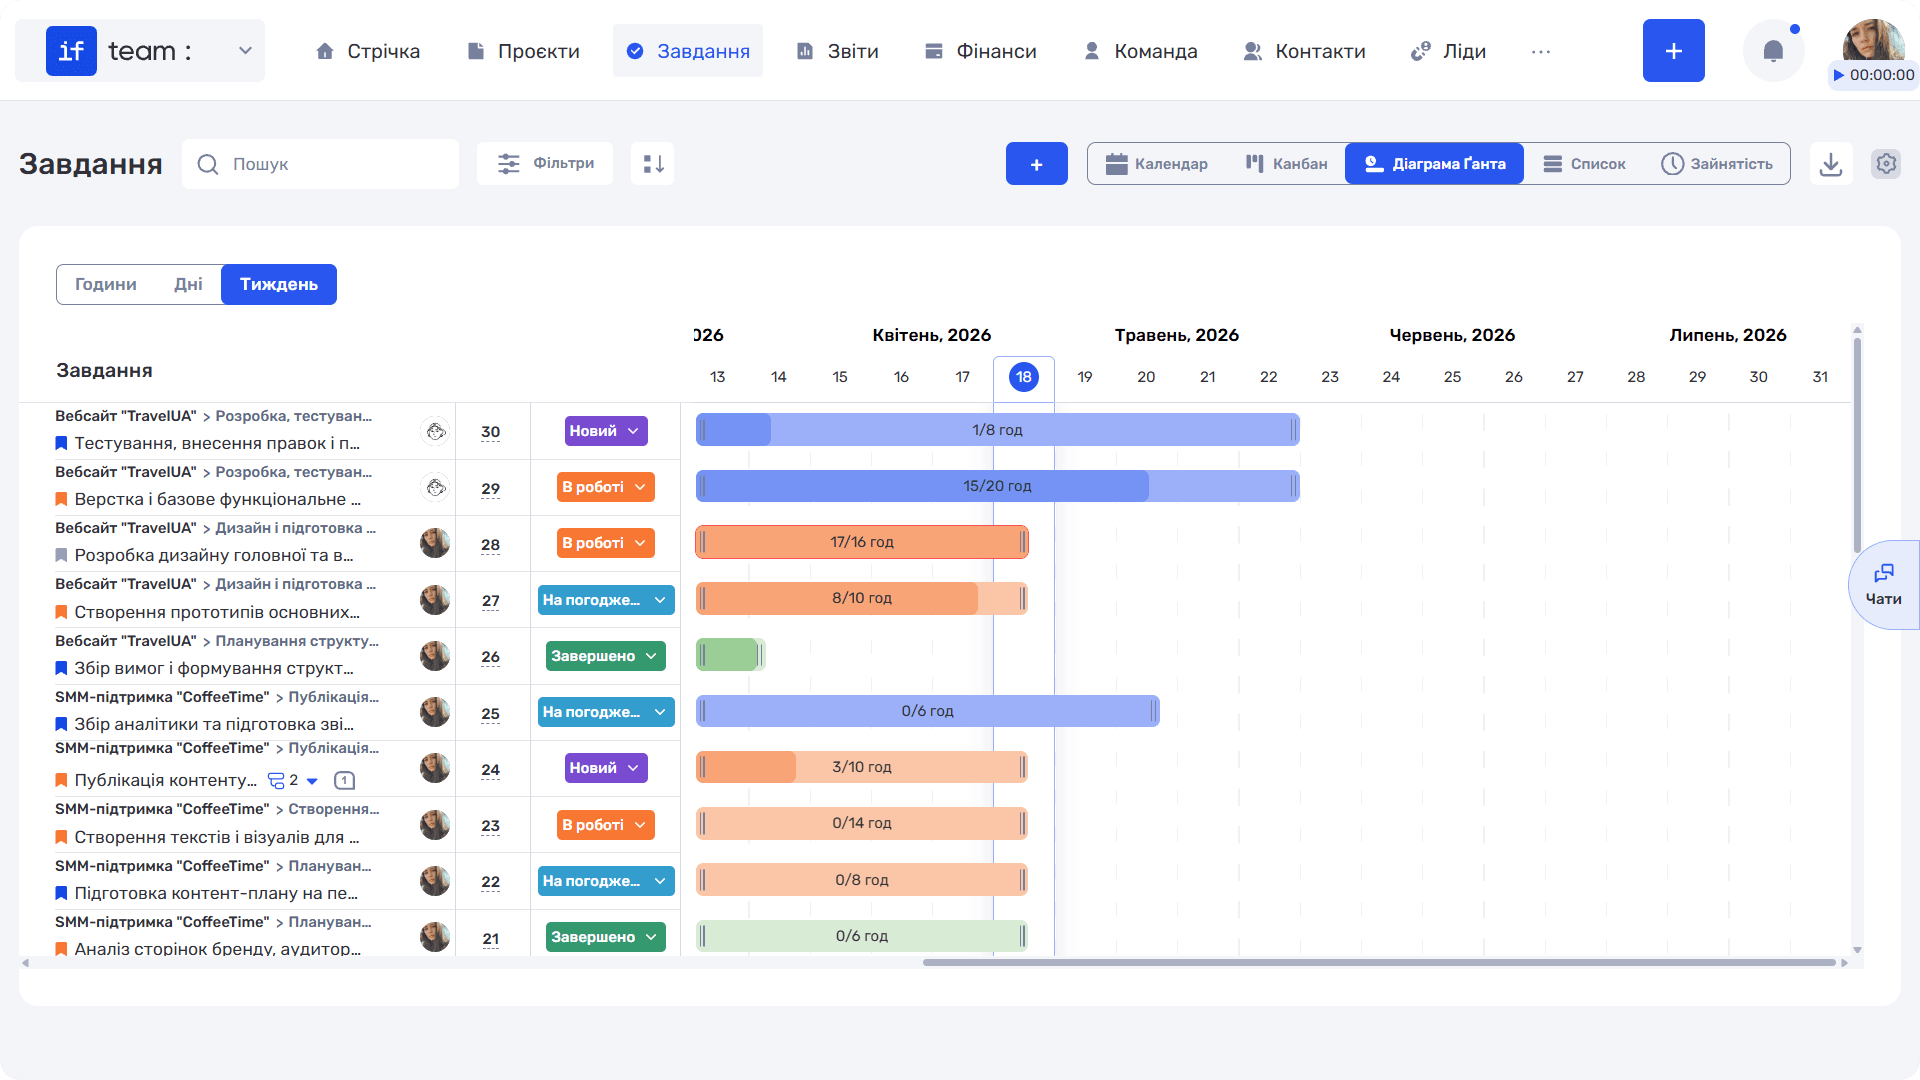Open Фільтри filters panel
This screenshot has width=1920, height=1080.
(545, 163)
